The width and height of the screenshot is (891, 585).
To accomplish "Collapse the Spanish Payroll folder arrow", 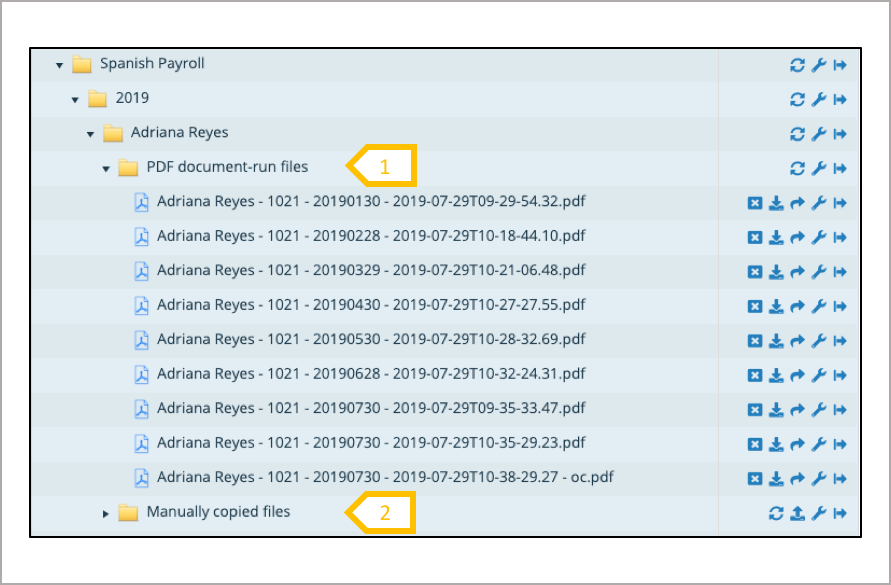I will pos(59,66).
